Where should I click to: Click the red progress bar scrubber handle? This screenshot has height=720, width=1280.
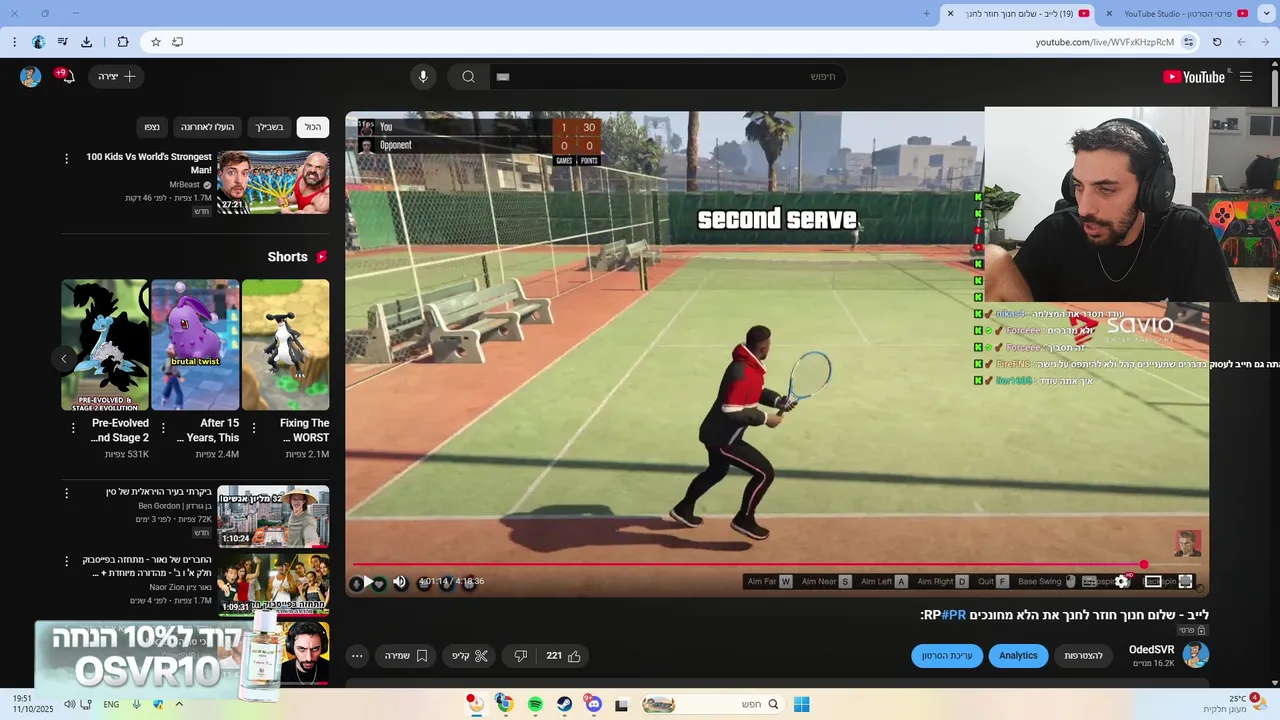coord(1144,564)
